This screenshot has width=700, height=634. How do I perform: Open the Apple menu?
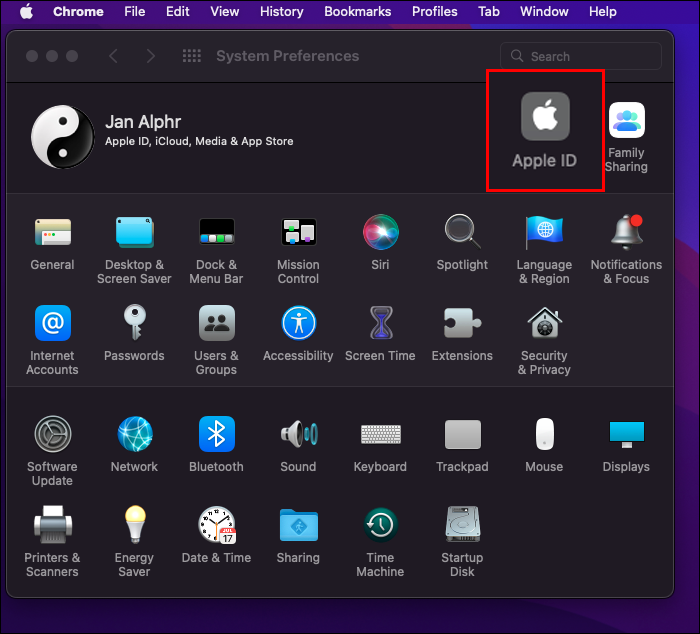click(x=26, y=12)
